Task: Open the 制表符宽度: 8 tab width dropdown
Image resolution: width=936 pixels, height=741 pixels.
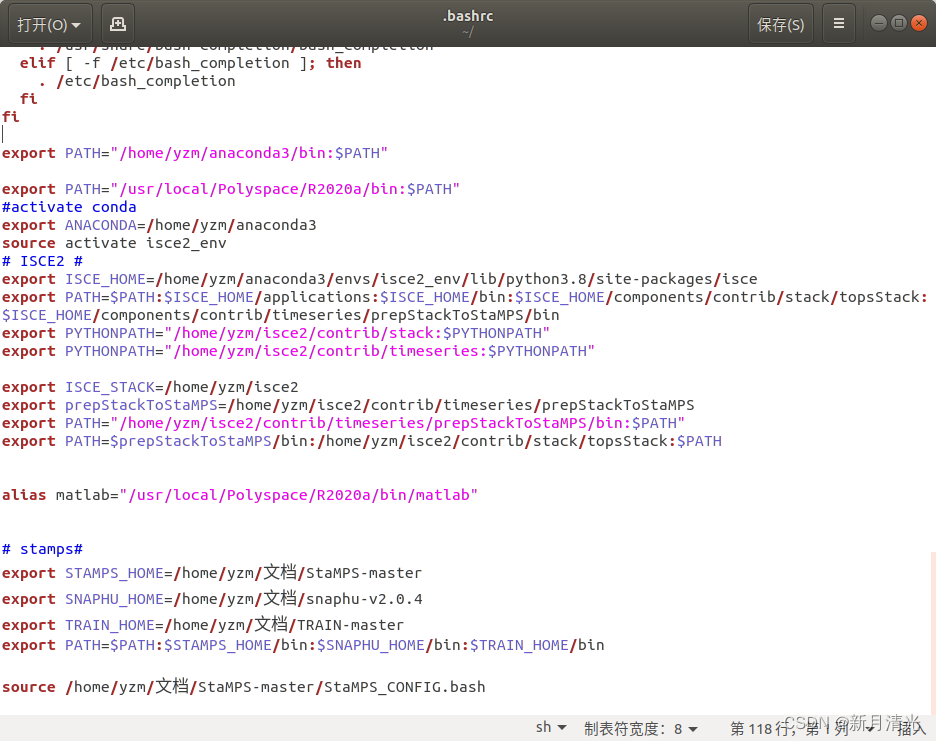Action: click(x=640, y=728)
